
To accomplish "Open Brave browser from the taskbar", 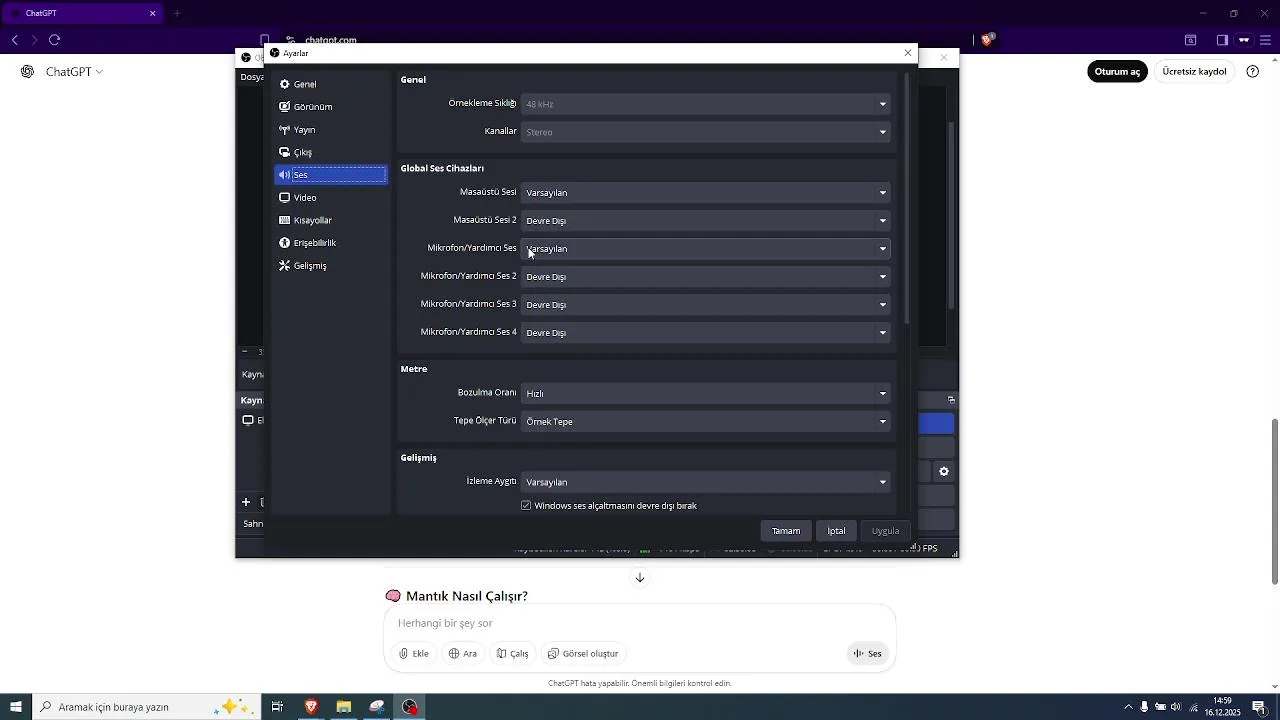I will click(311, 707).
